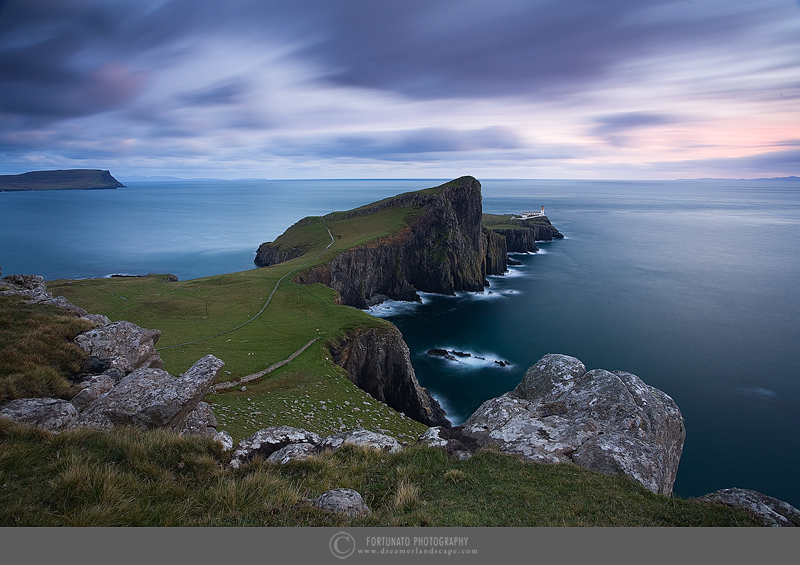This screenshot has width=800, height=565.
Task: Click the rock in the bottom right corner
Action: tap(755, 506)
